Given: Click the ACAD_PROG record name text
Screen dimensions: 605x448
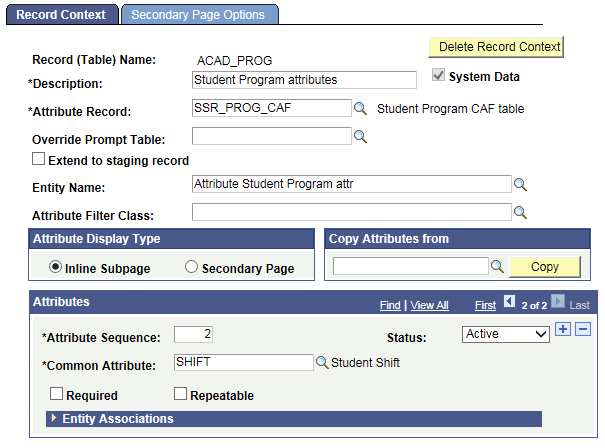Looking at the screenshot, I should pyautogui.click(x=234, y=61).
